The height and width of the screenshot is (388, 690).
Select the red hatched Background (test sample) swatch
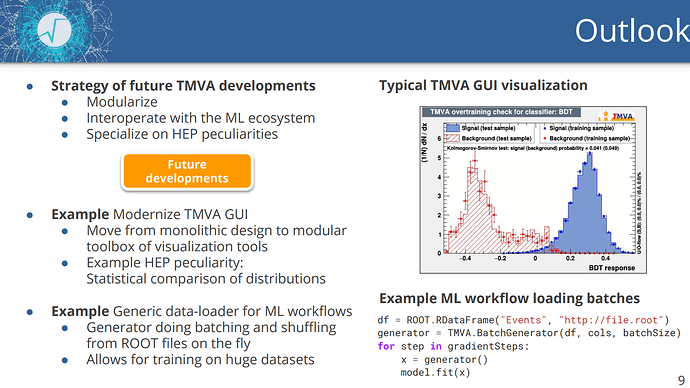tap(452, 139)
